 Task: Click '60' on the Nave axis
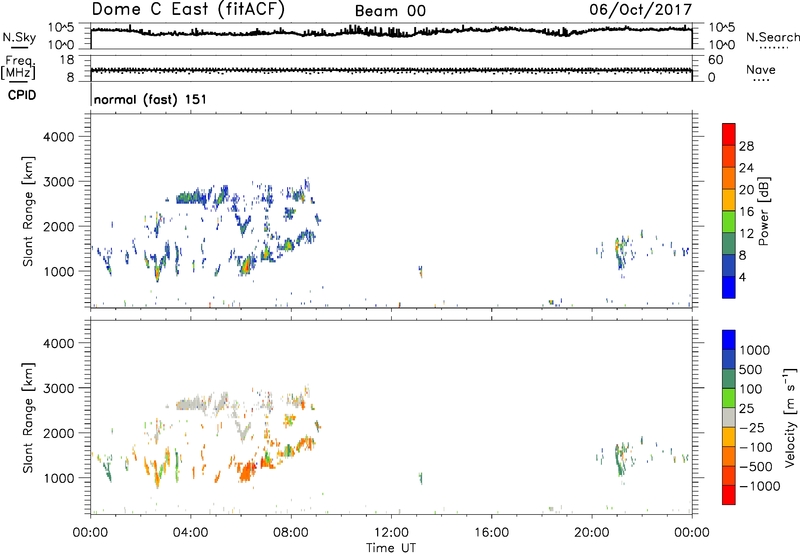pyautogui.click(x=715, y=60)
